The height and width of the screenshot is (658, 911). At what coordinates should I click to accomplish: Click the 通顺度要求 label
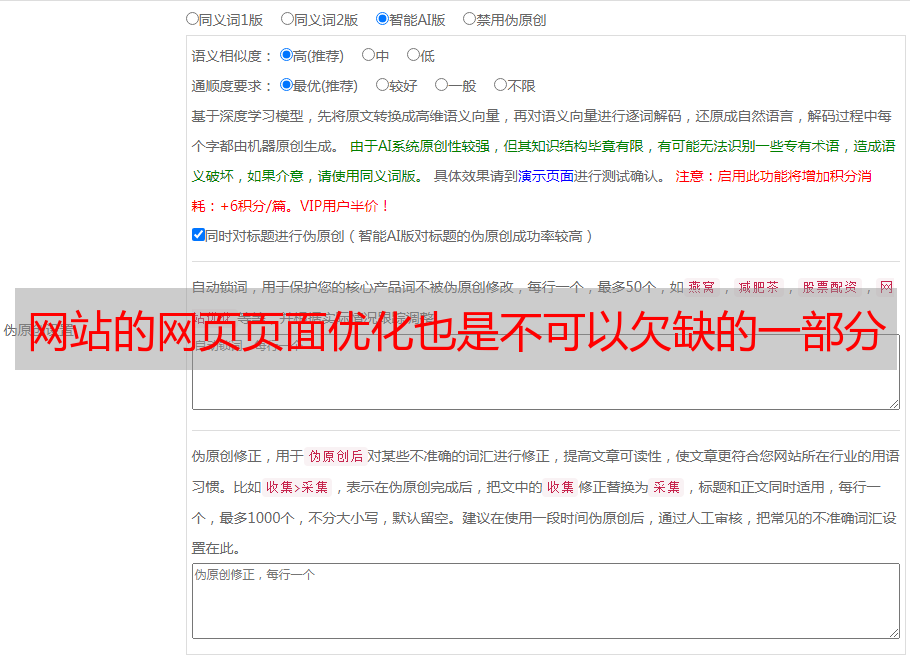232,86
